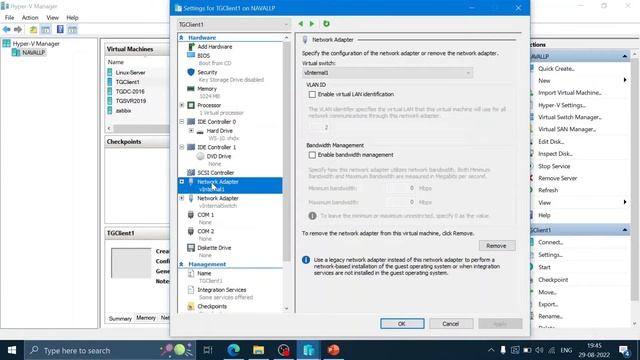
Task: Select NAWALLP server in tree
Action: (x=33, y=53)
